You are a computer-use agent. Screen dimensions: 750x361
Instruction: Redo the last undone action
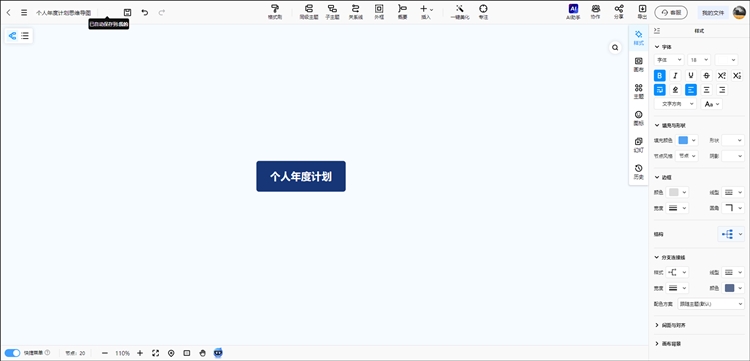(x=162, y=13)
